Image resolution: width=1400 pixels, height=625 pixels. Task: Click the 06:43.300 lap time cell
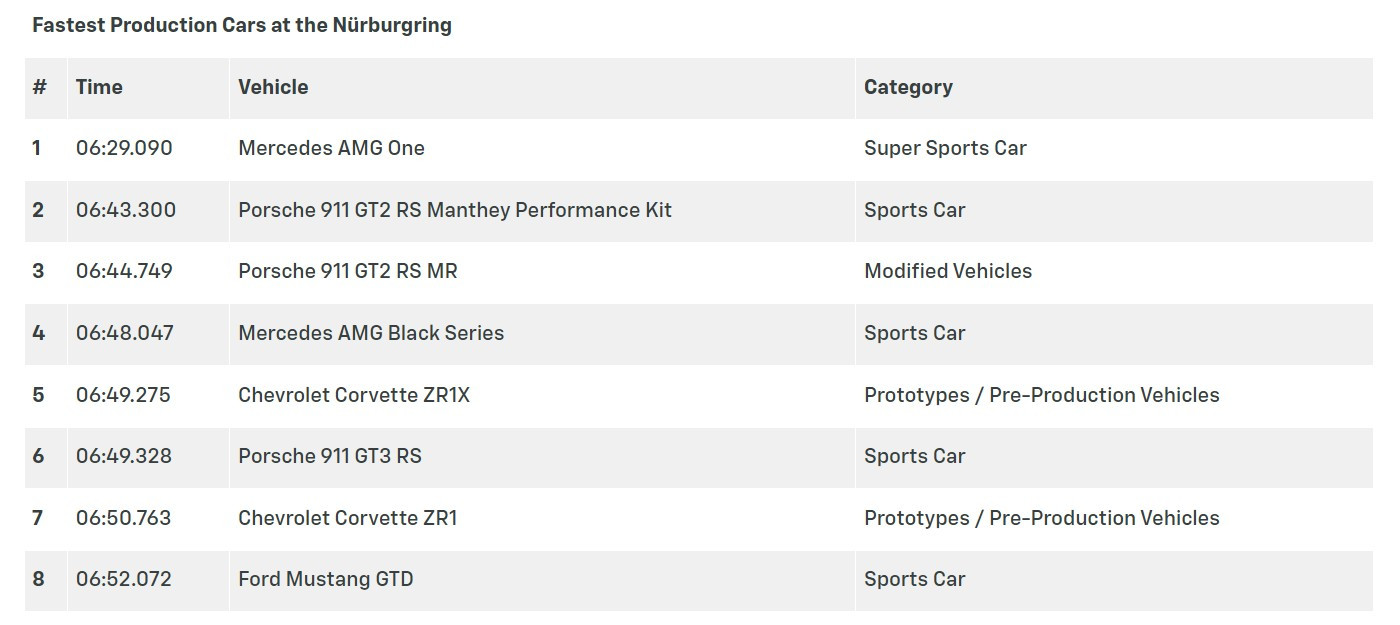pyautogui.click(x=126, y=210)
